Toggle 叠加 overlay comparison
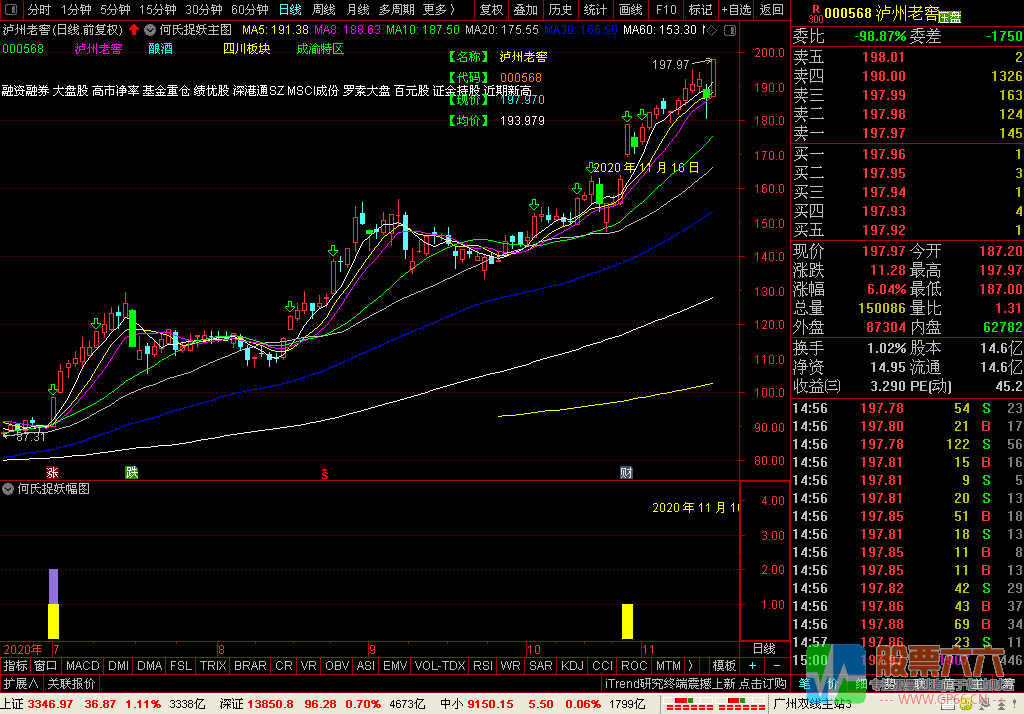 coord(525,10)
